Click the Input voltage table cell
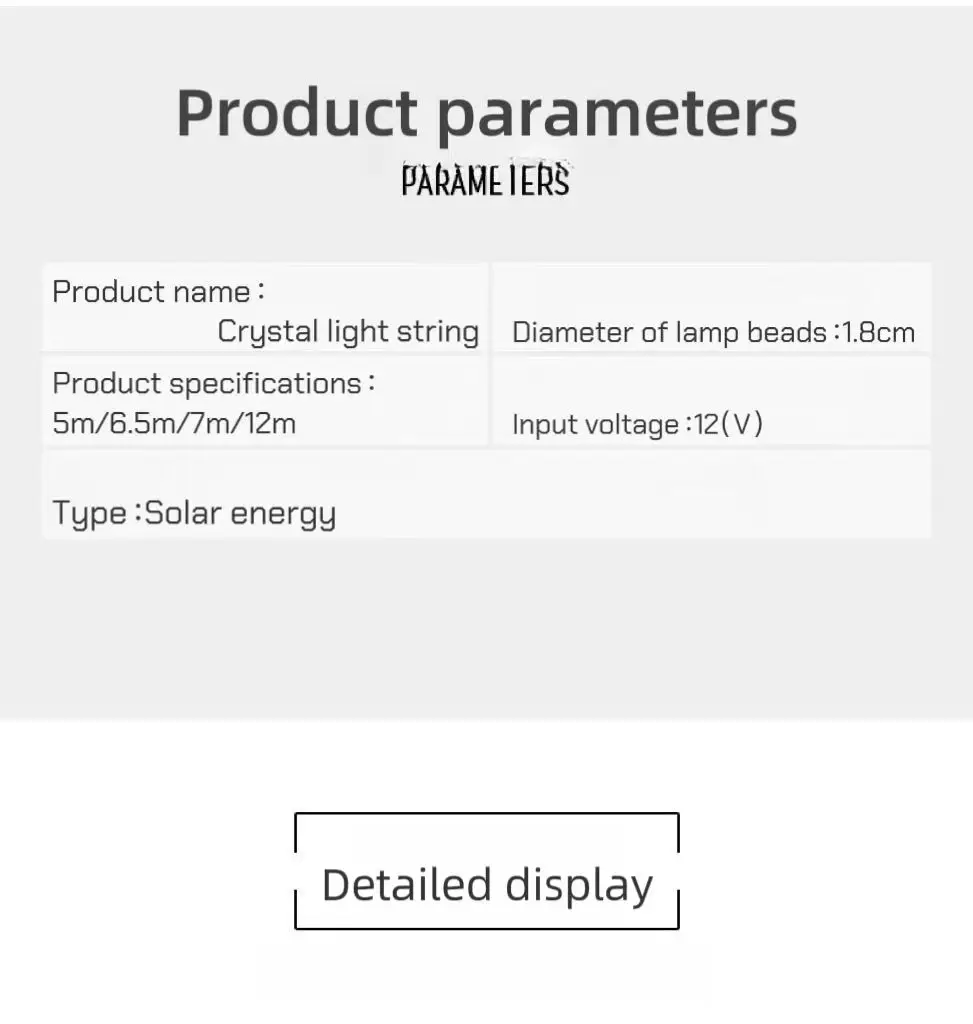The width and height of the screenshot is (973, 1024). pyautogui.click(x=711, y=401)
